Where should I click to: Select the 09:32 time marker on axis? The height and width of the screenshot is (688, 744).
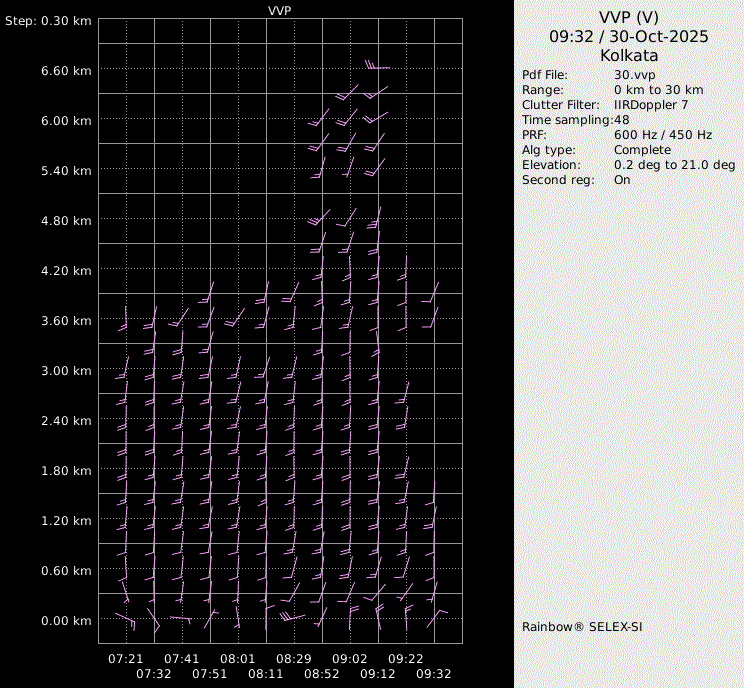[x=434, y=674]
